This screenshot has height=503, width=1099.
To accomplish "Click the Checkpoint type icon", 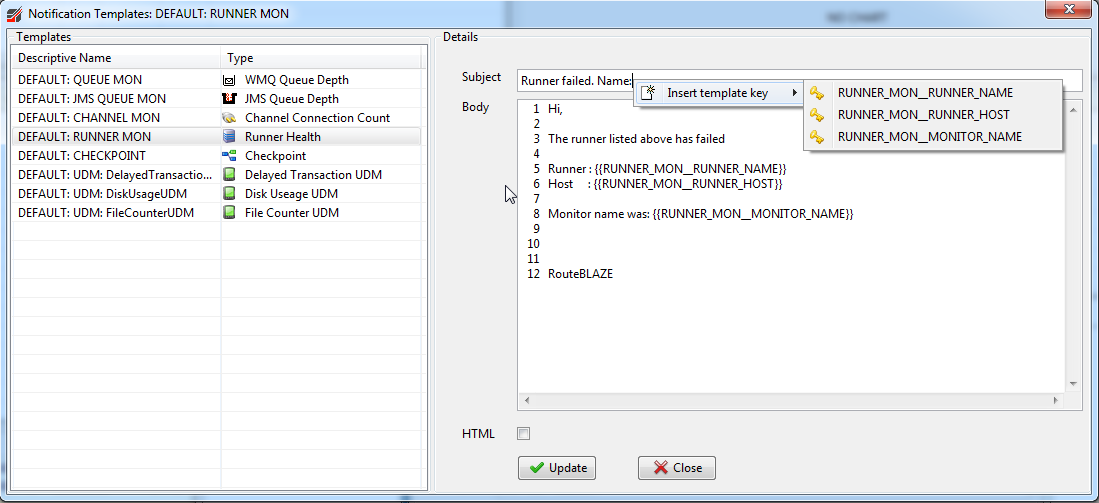I will point(229,156).
